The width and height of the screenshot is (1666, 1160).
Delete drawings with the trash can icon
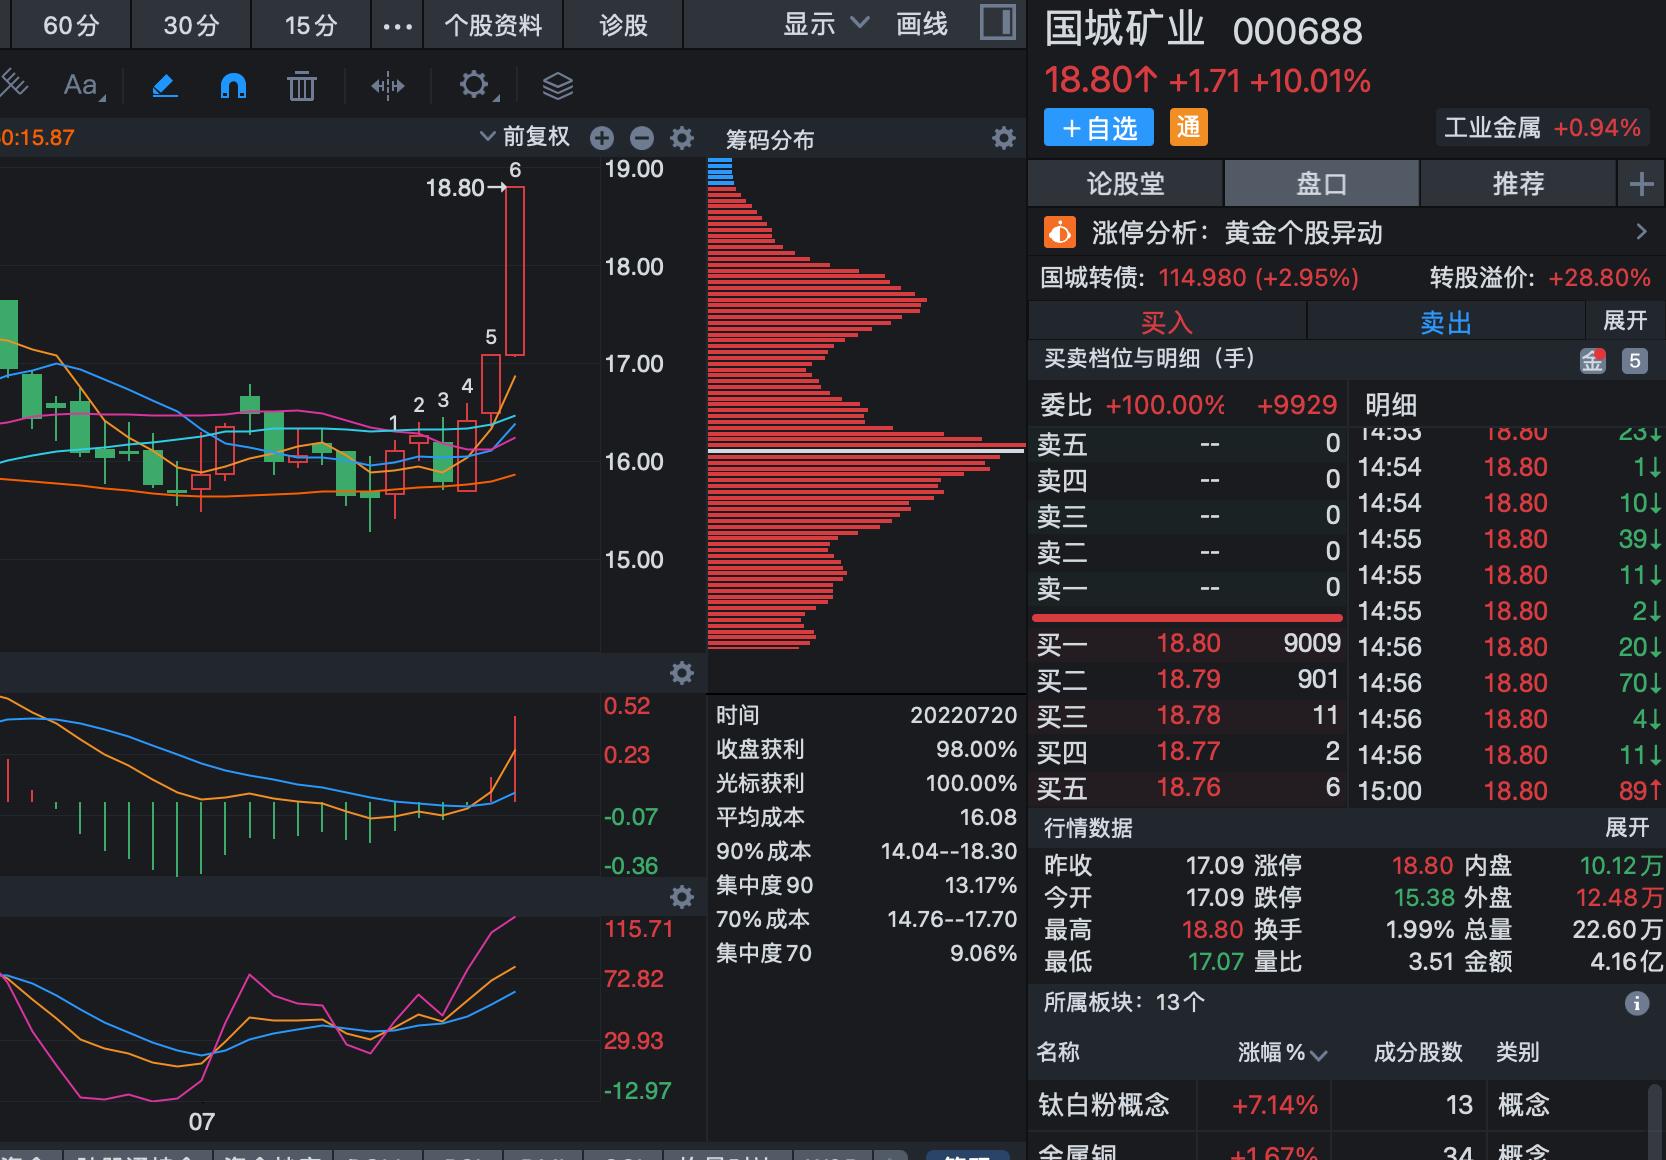(301, 86)
